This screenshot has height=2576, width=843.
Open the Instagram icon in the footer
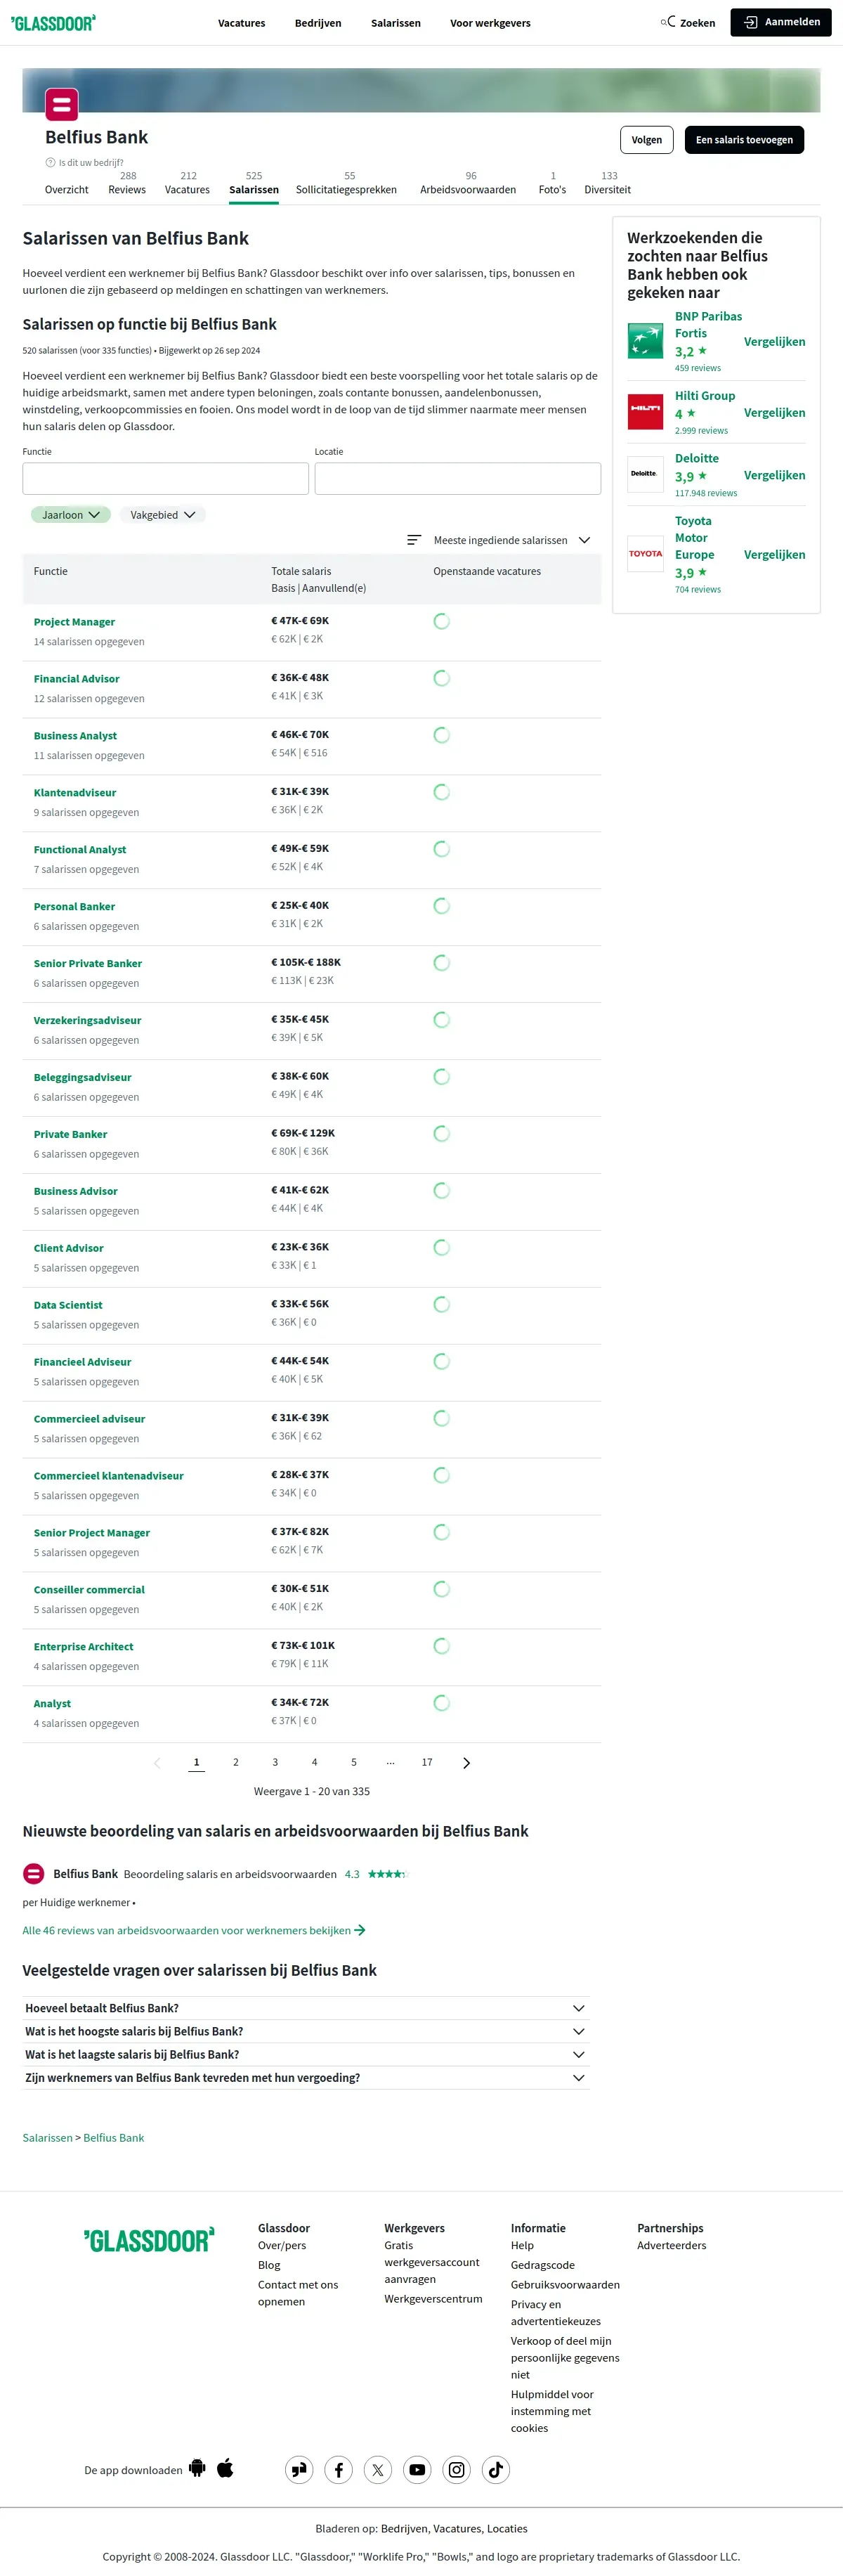(x=456, y=2470)
